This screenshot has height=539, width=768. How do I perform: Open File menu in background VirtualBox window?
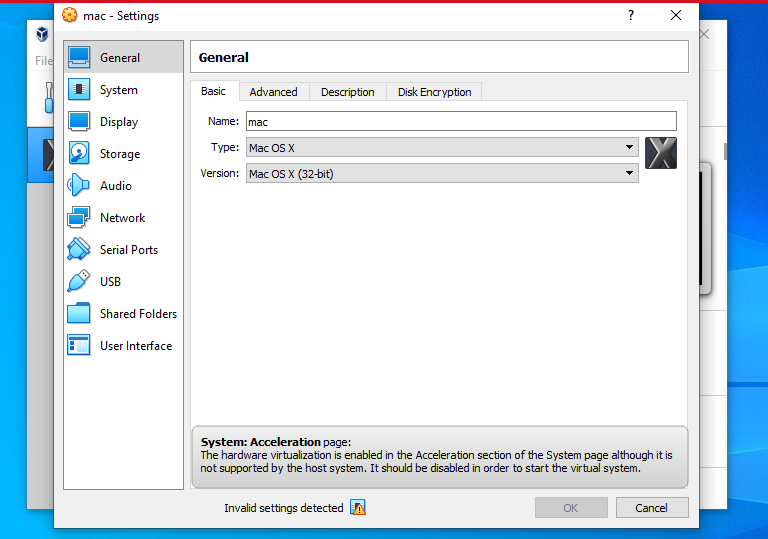tap(43, 60)
